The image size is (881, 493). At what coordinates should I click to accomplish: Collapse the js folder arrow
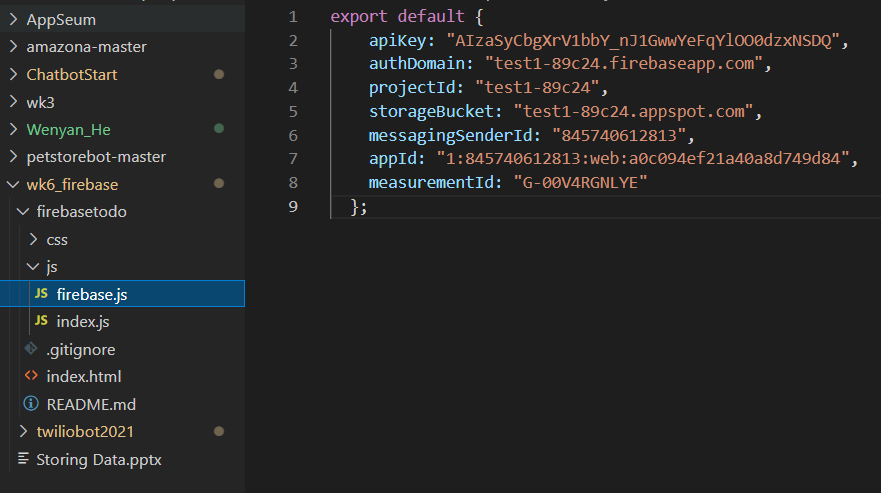pos(33,267)
